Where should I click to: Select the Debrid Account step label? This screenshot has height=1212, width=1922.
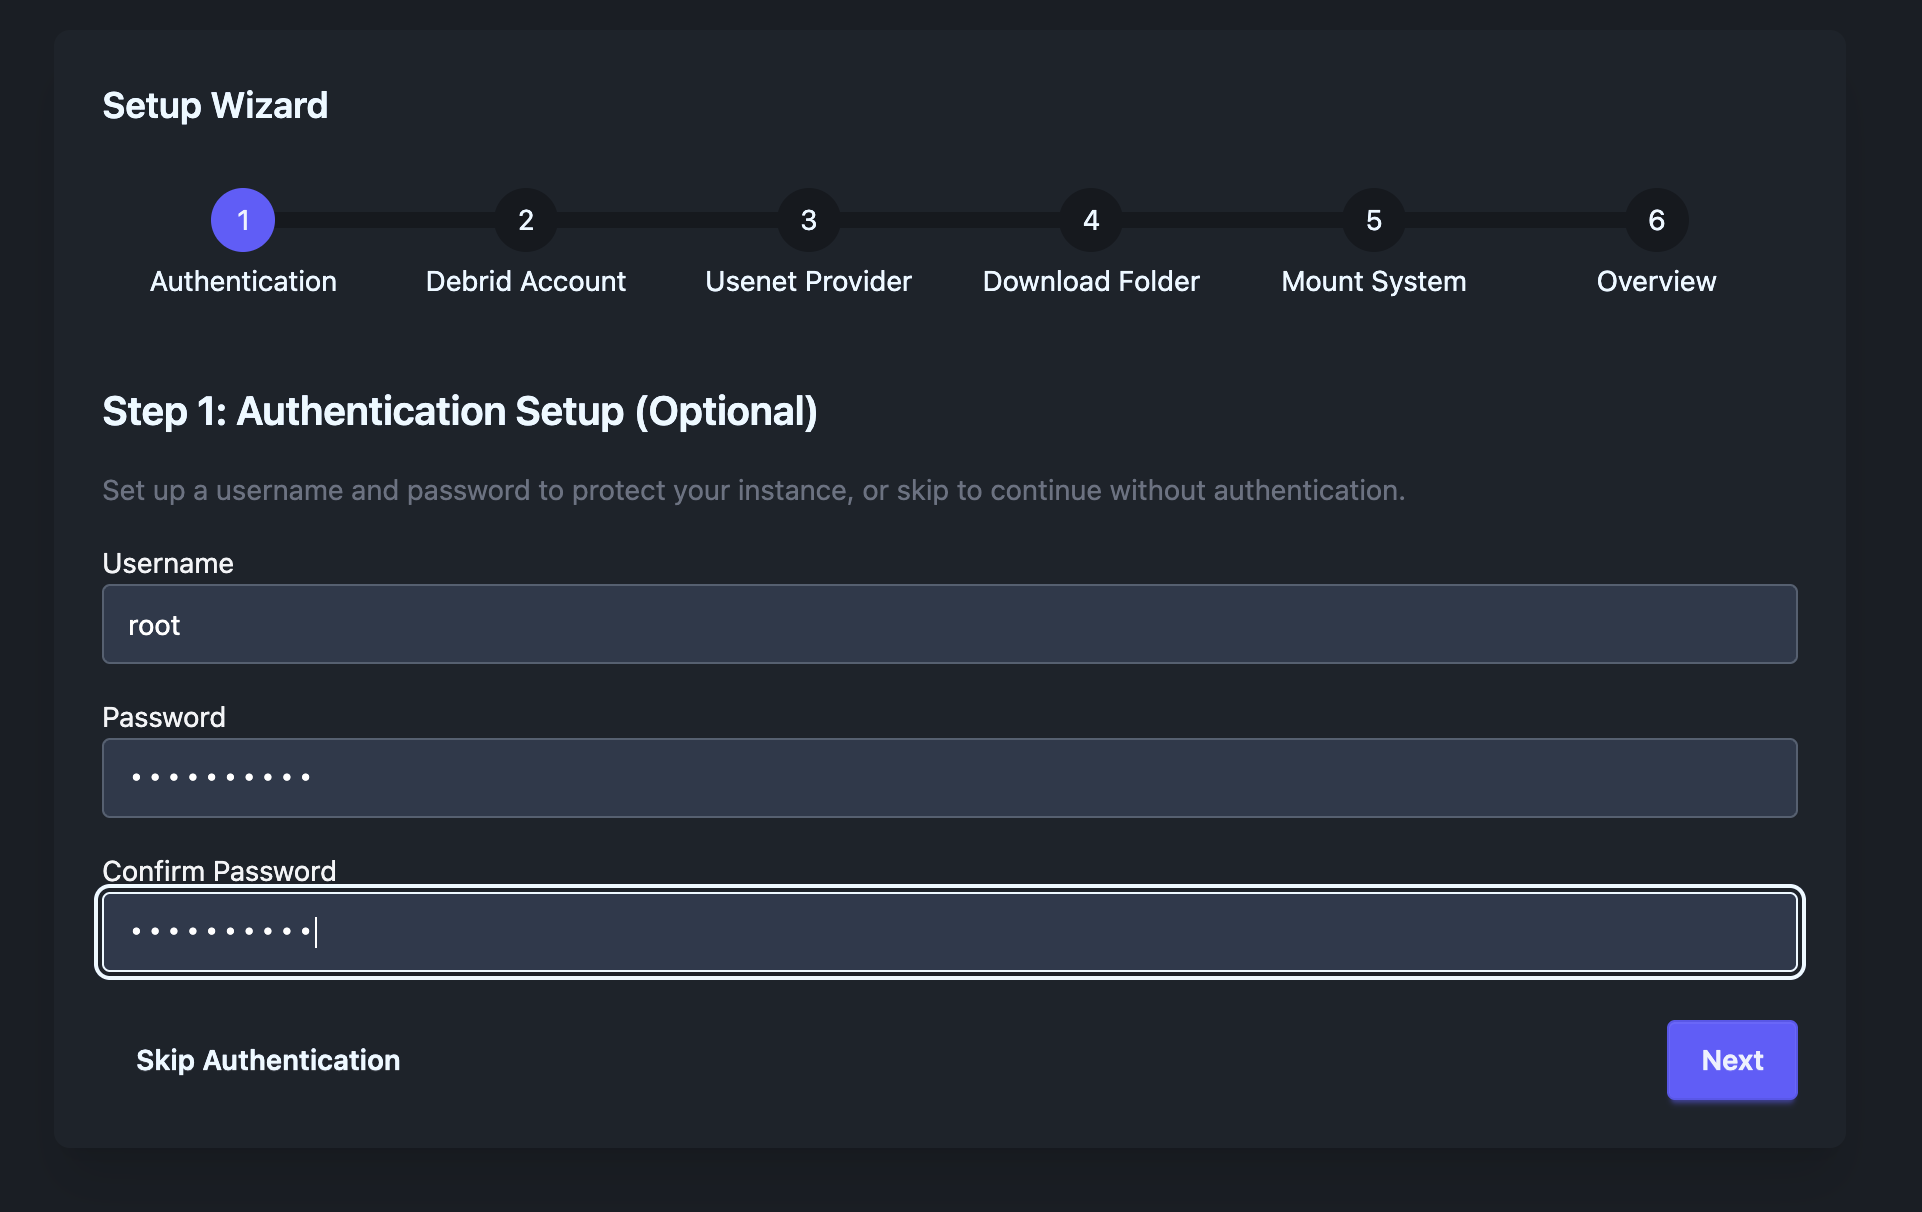point(525,281)
